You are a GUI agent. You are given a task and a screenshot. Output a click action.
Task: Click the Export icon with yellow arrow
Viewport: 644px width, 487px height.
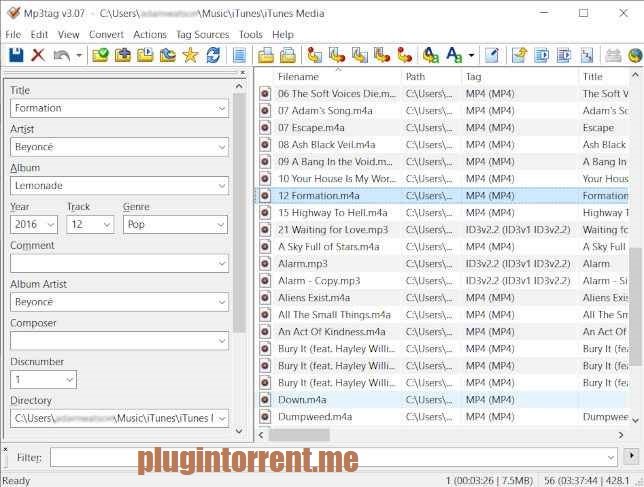pos(519,55)
